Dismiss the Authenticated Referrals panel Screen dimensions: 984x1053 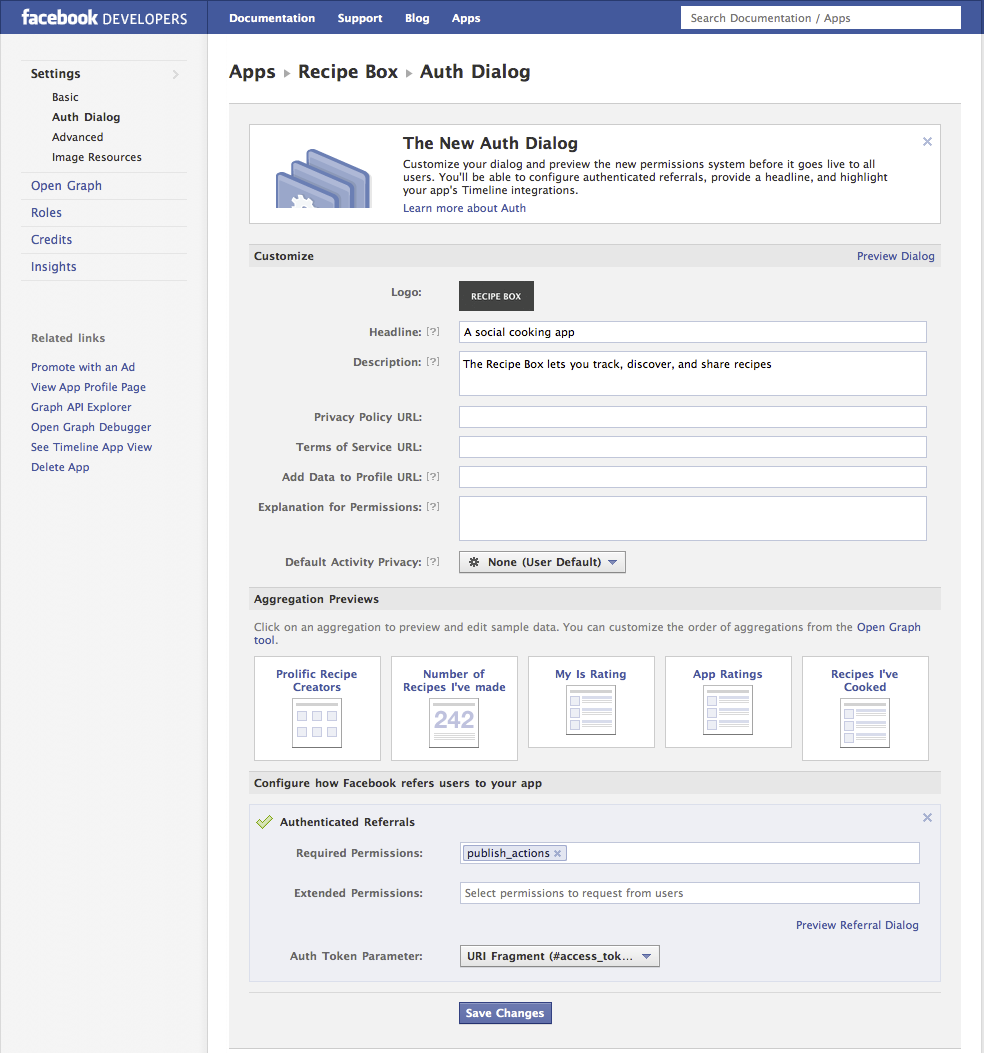pyautogui.click(x=927, y=817)
